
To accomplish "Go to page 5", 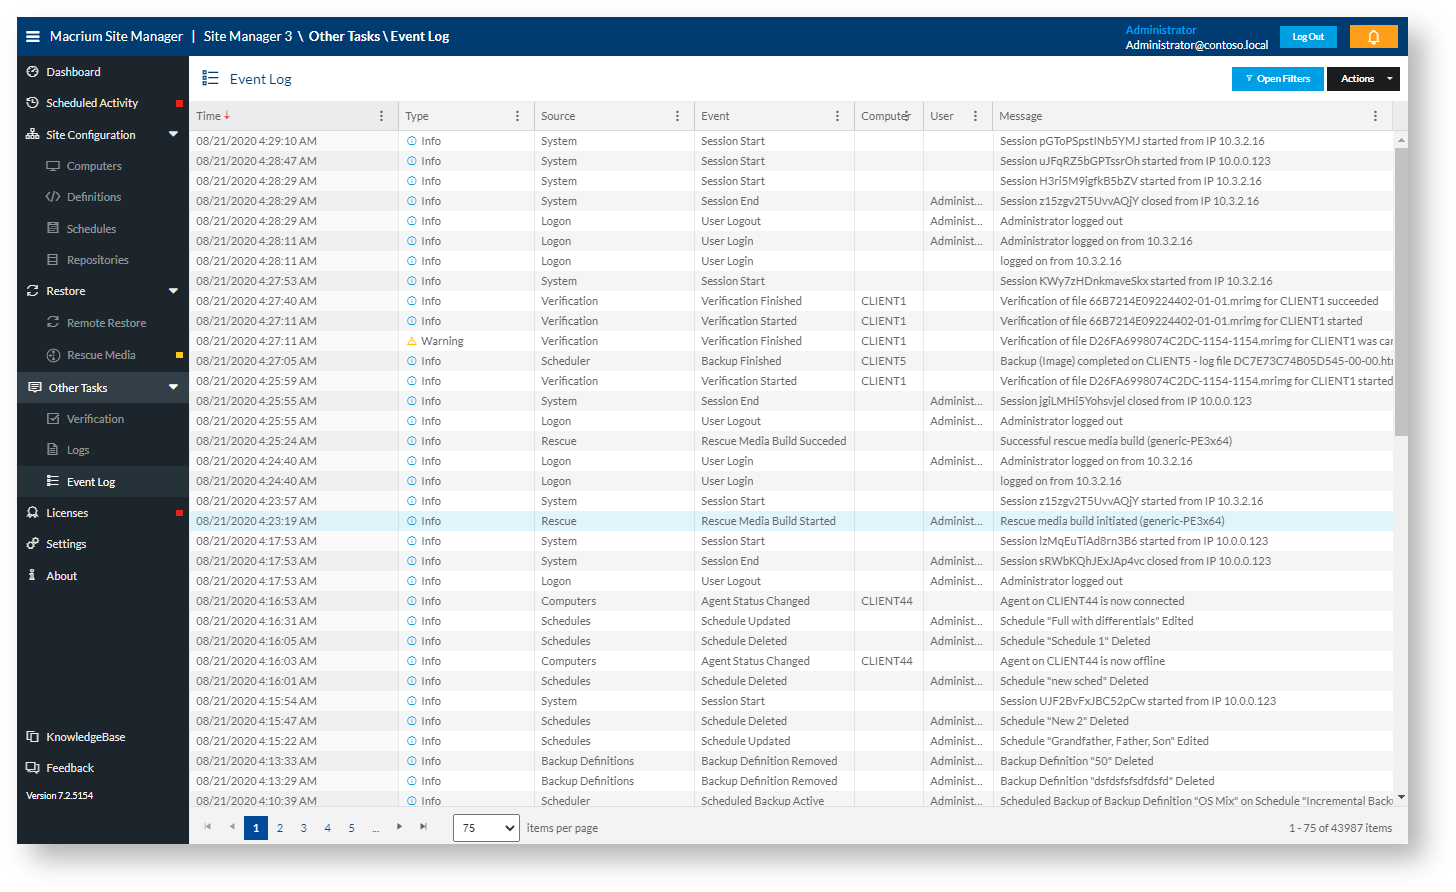I will tap(351, 828).
